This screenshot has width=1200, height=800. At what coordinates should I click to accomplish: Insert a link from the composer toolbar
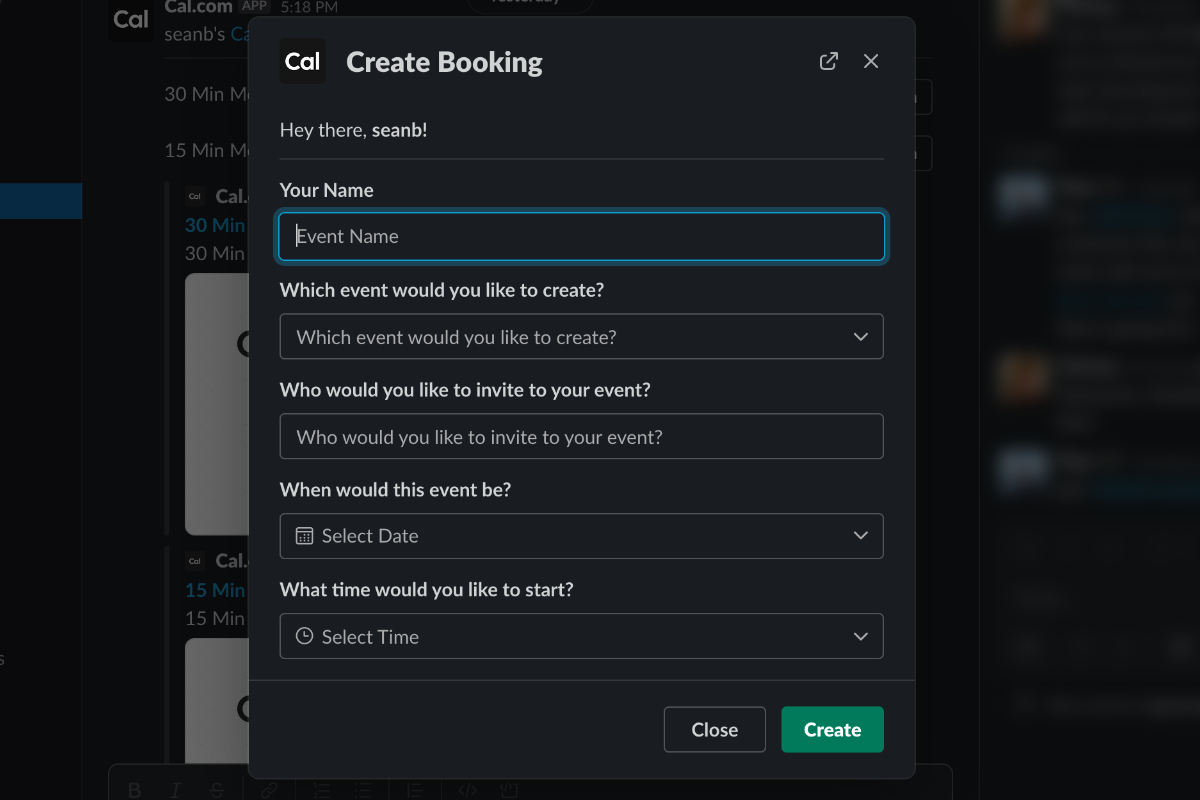pyautogui.click(x=269, y=790)
